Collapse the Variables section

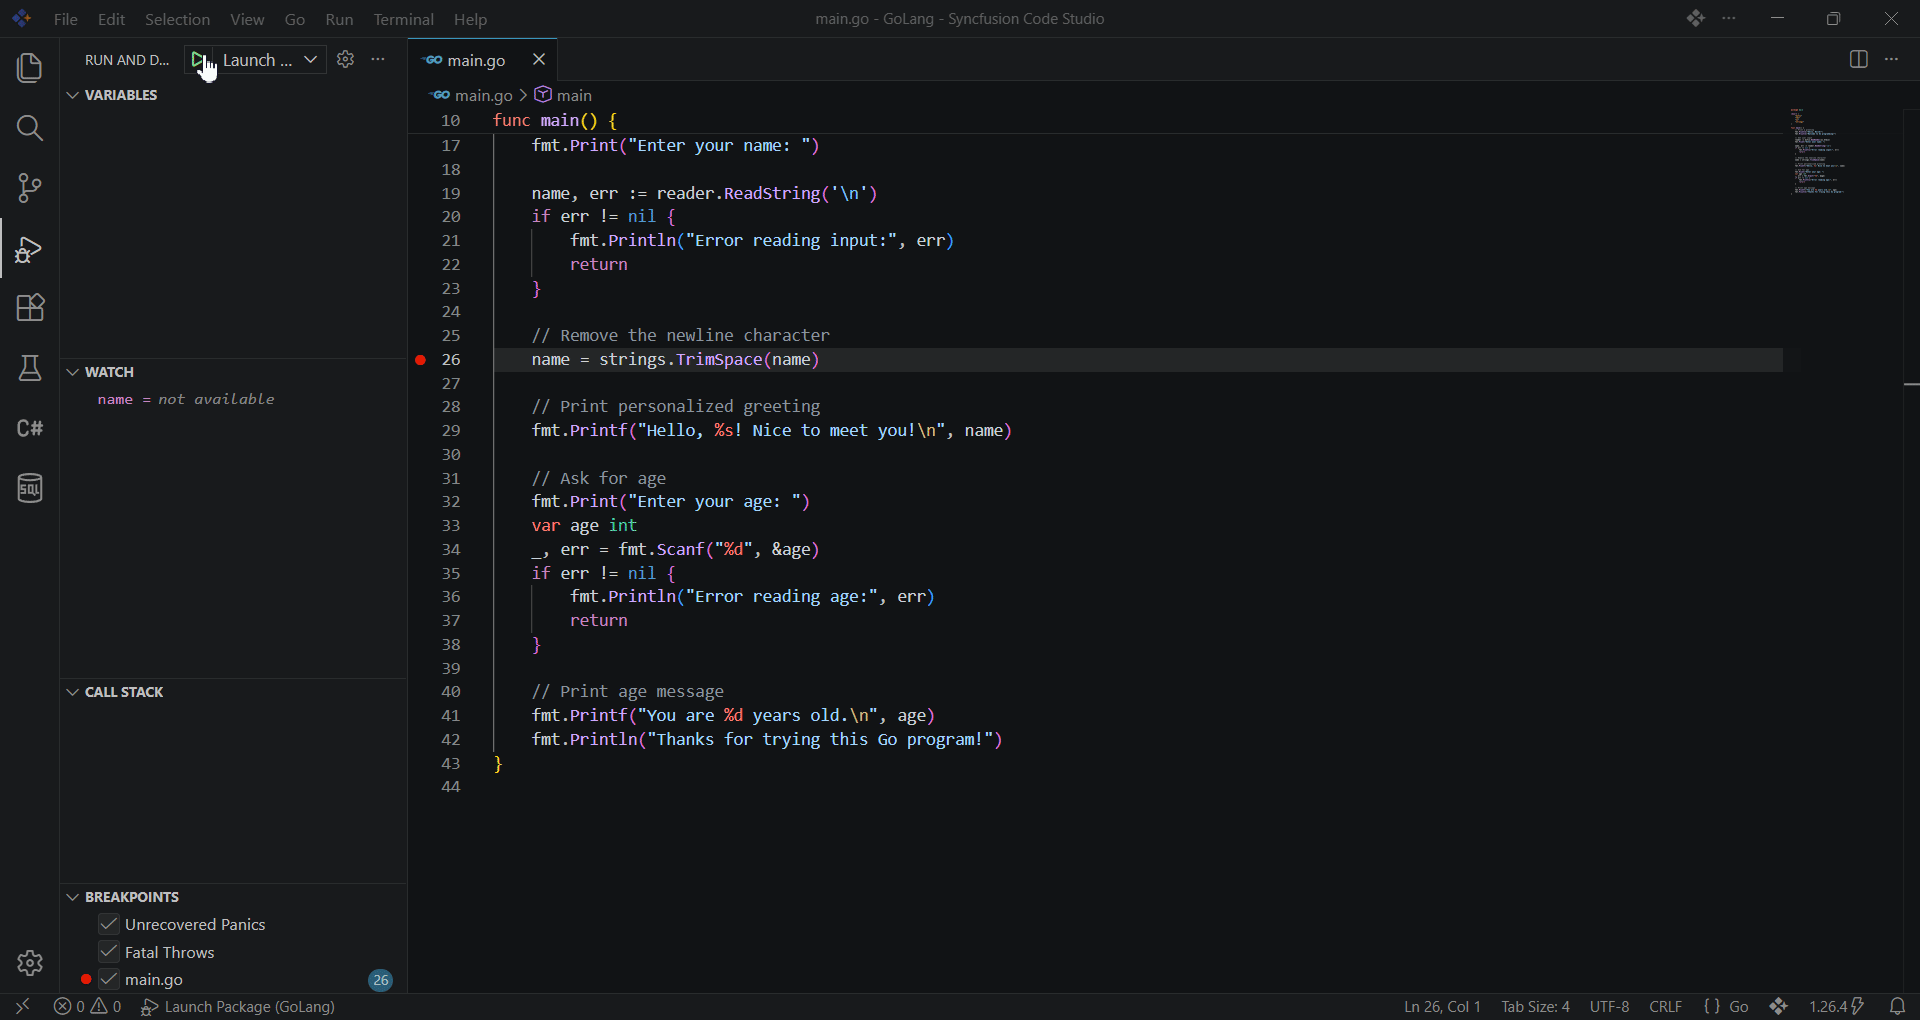(72, 96)
